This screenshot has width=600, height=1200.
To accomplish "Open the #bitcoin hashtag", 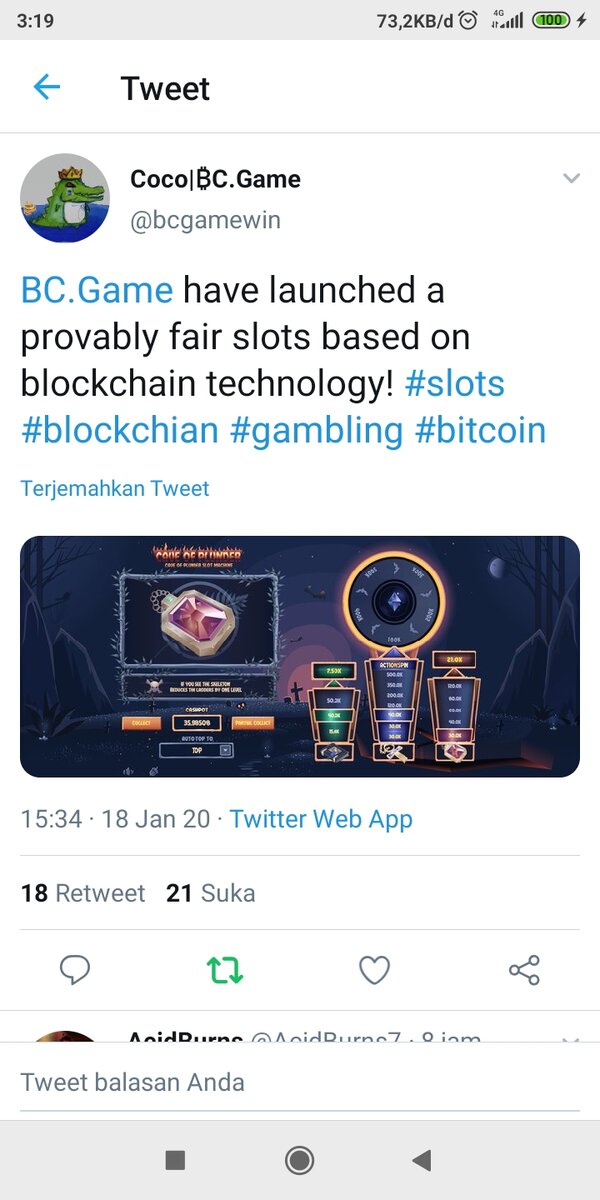I will click(x=480, y=431).
